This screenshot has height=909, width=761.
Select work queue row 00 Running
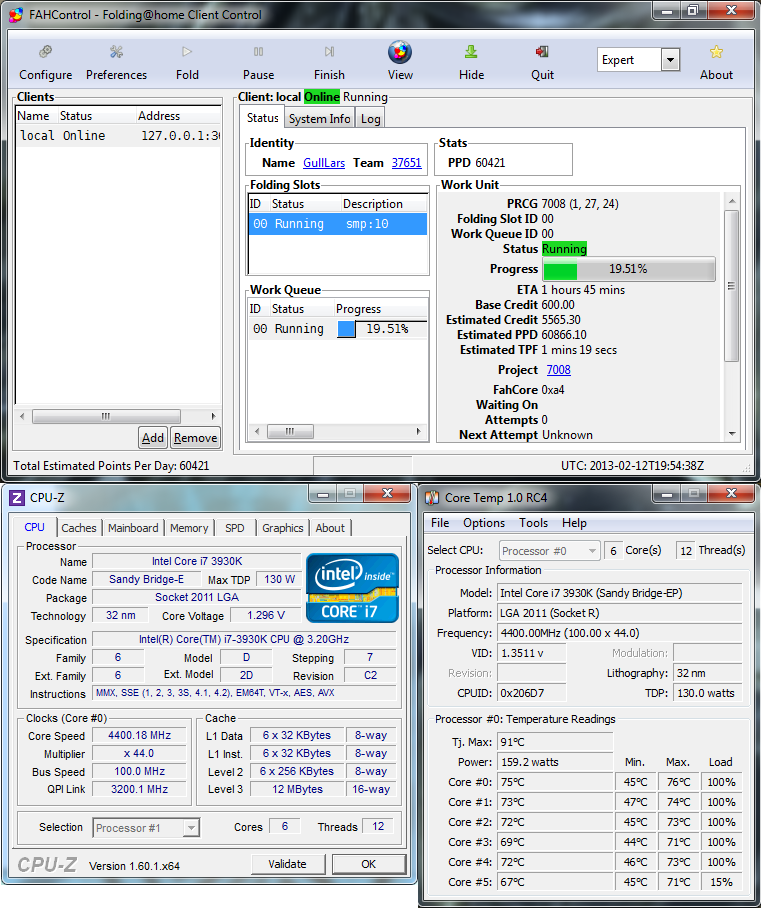338,329
